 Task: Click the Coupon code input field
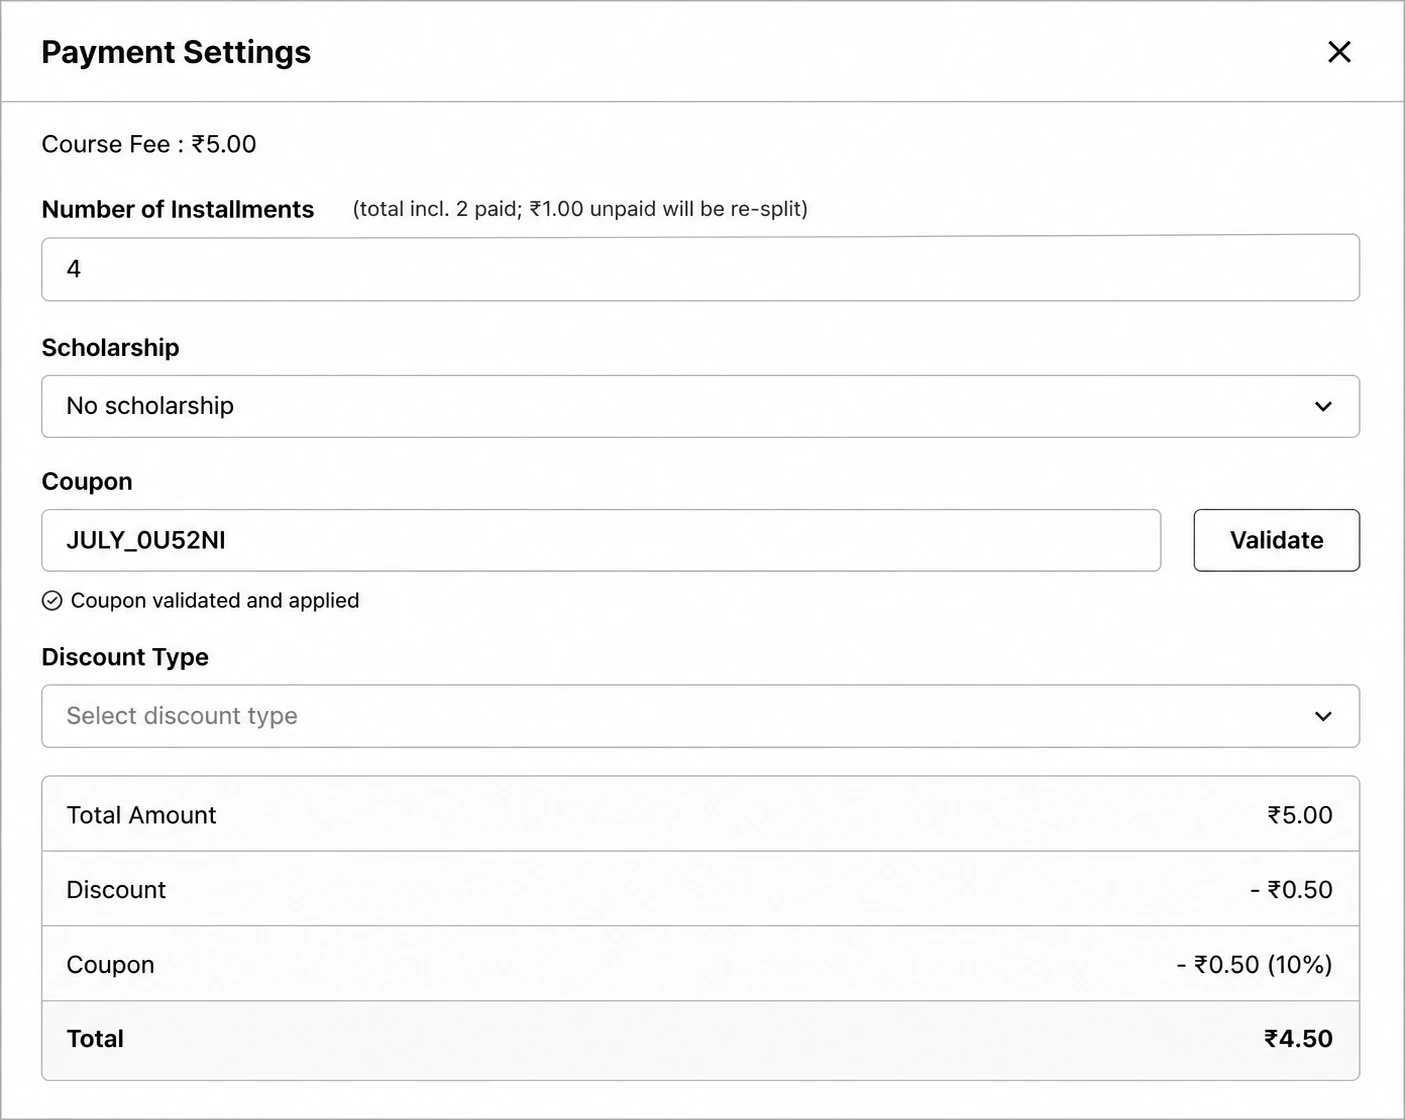[x=601, y=540]
